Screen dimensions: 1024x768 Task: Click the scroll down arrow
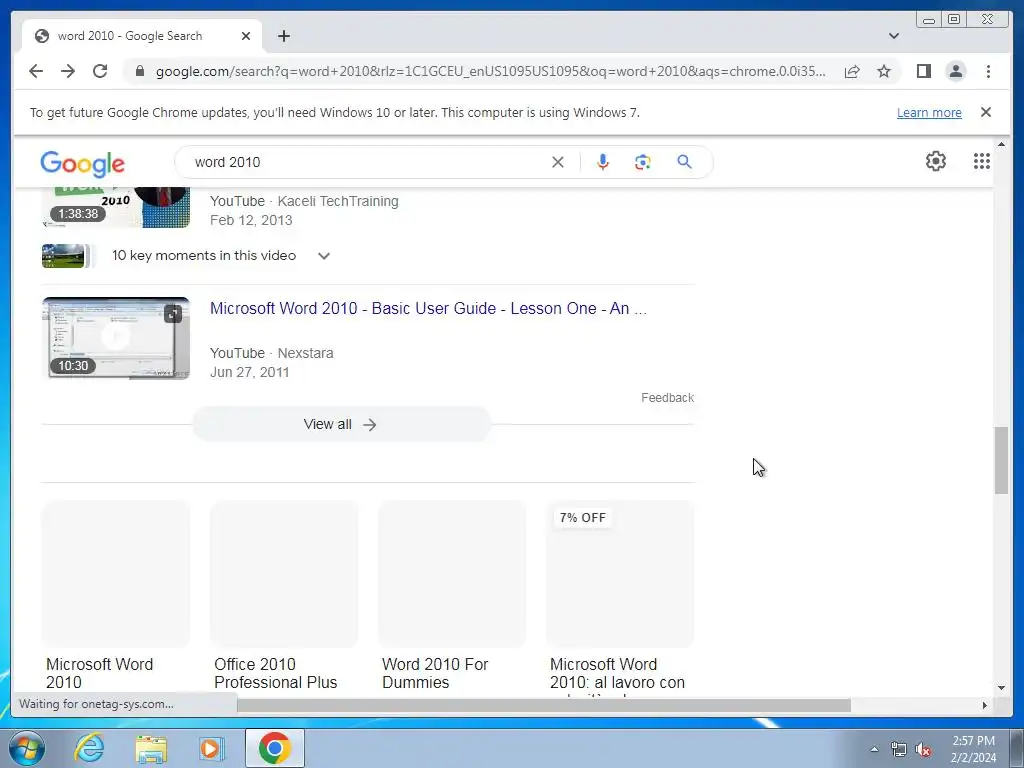point(1001,688)
